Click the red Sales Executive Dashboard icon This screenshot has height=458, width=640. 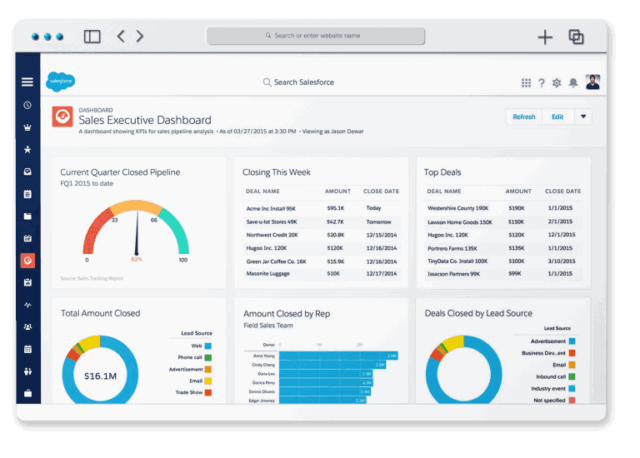pos(62,117)
